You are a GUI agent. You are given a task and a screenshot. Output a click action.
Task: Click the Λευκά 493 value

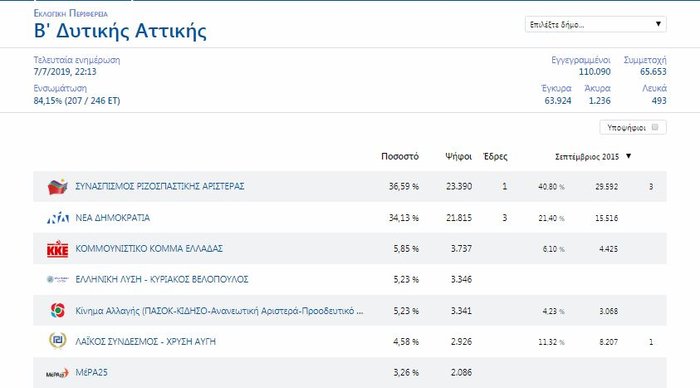tap(659, 101)
